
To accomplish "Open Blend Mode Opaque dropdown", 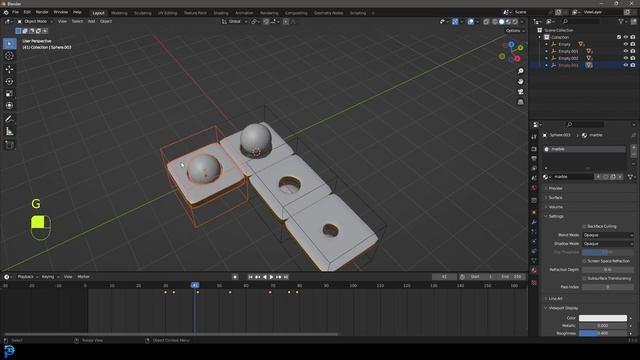I will click(x=608, y=235).
